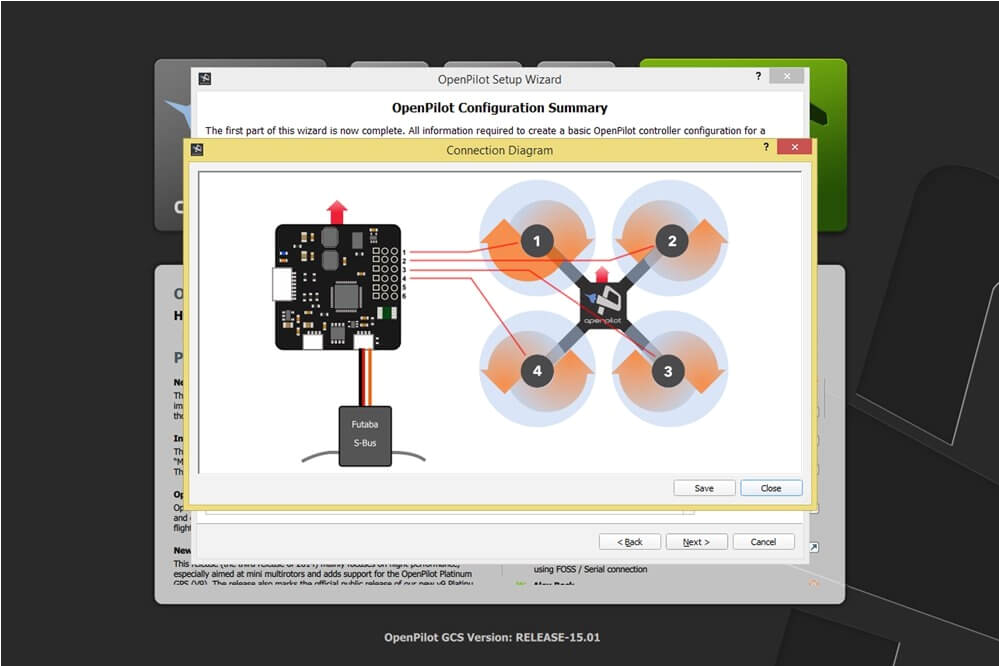Advance the wizard with the Next button
1000x667 pixels.
(696, 541)
